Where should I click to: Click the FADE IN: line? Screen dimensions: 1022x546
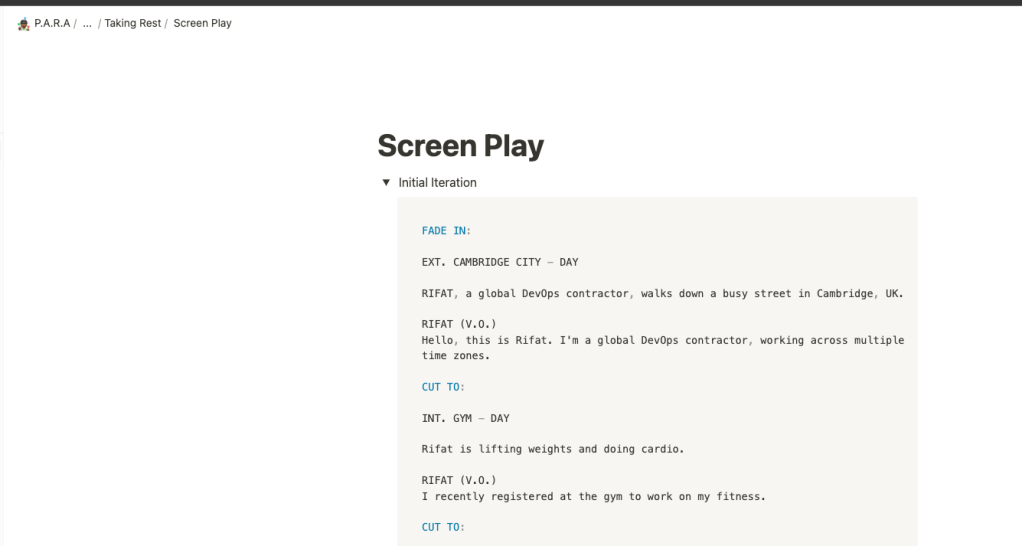click(446, 231)
